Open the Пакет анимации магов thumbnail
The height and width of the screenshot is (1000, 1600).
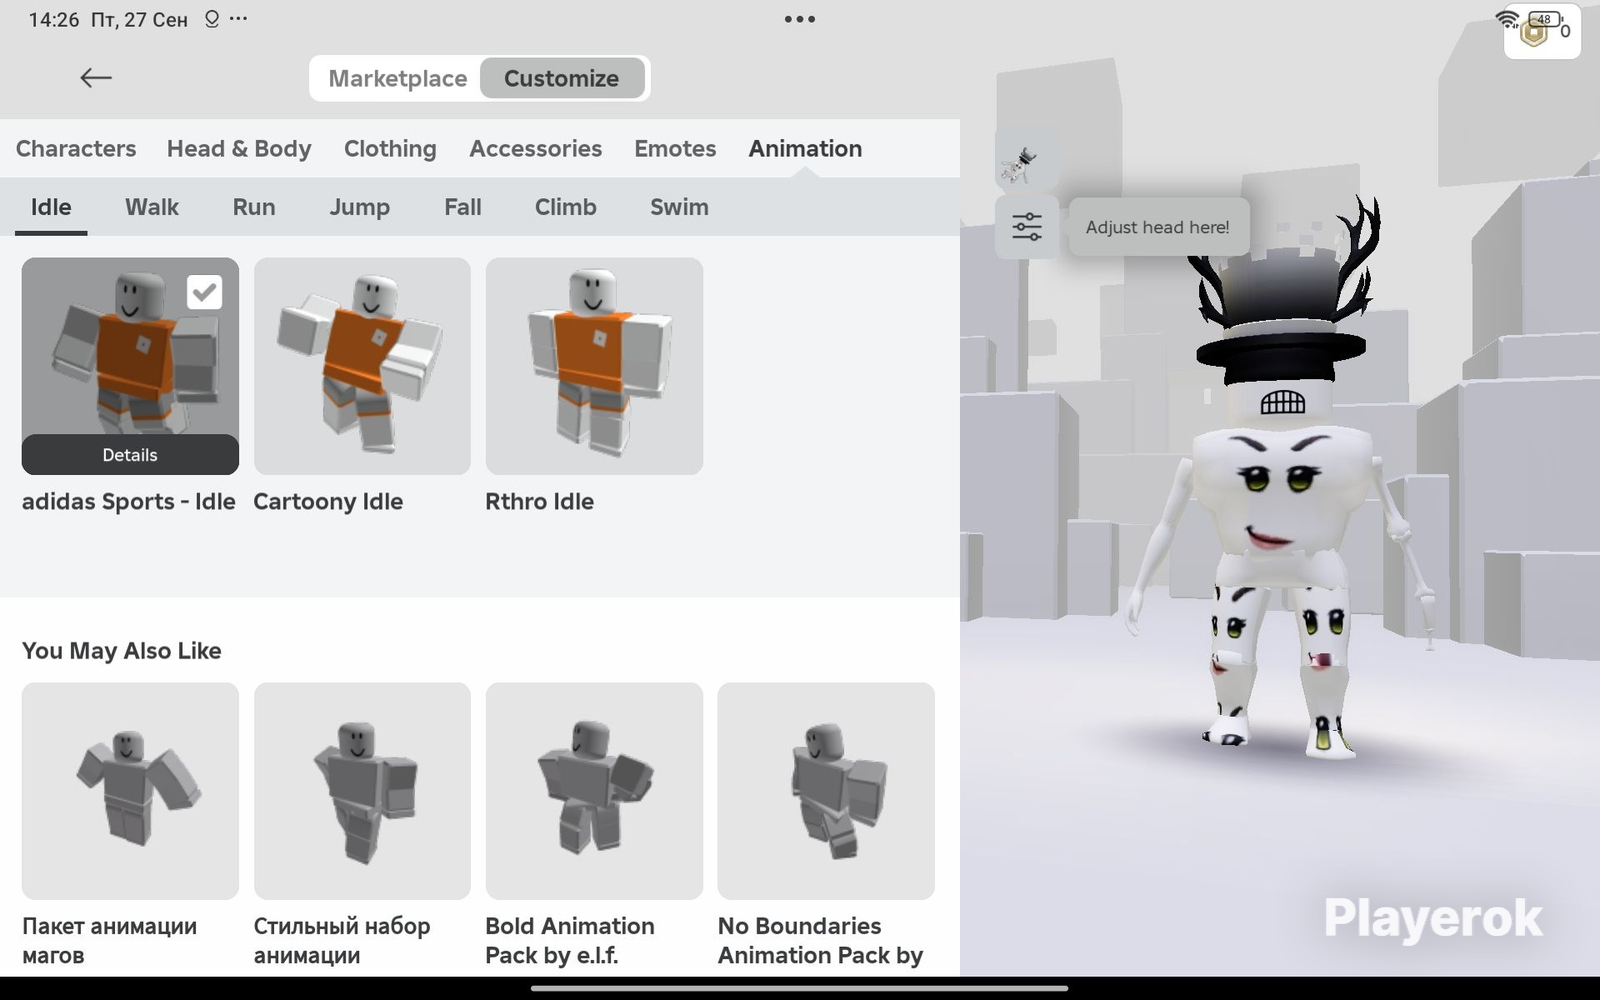tap(130, 791)
